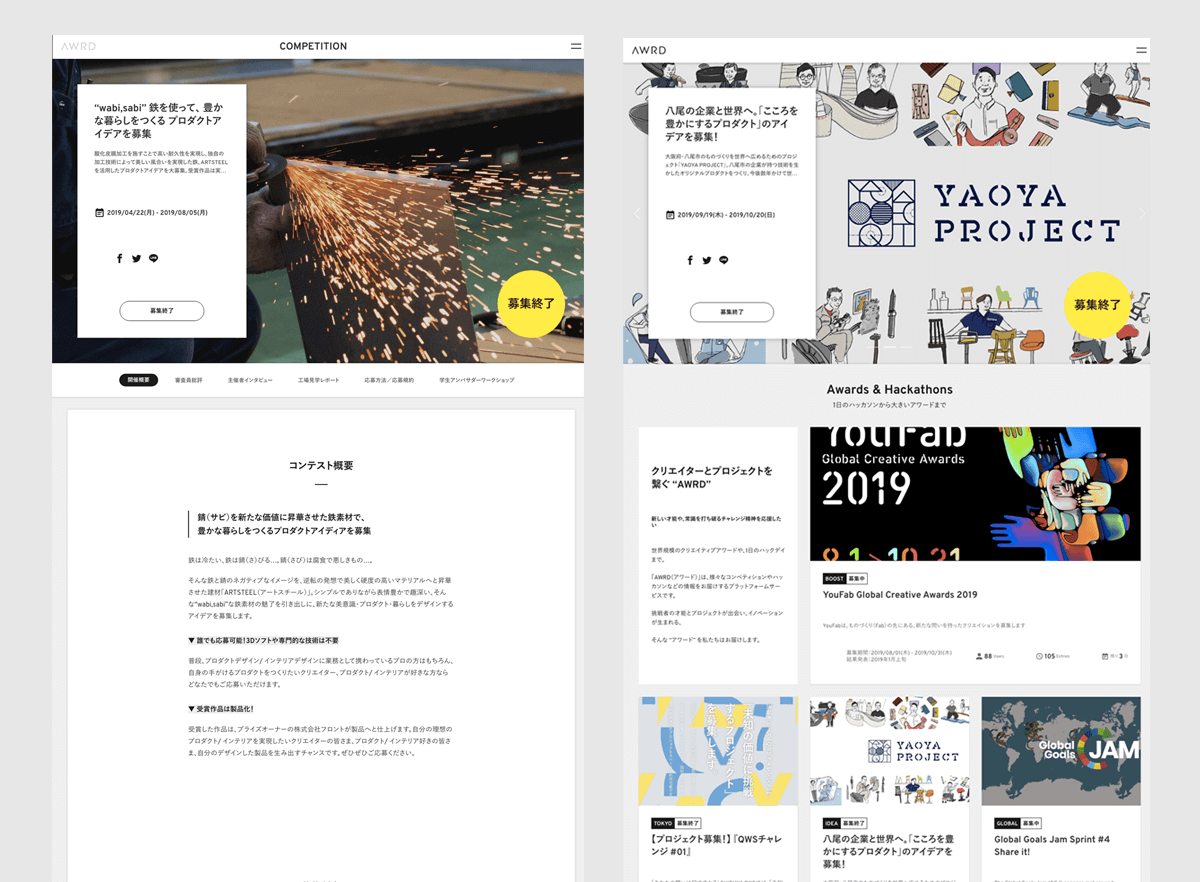Share the wabi,sabi contest via LINE

point(153,258)
